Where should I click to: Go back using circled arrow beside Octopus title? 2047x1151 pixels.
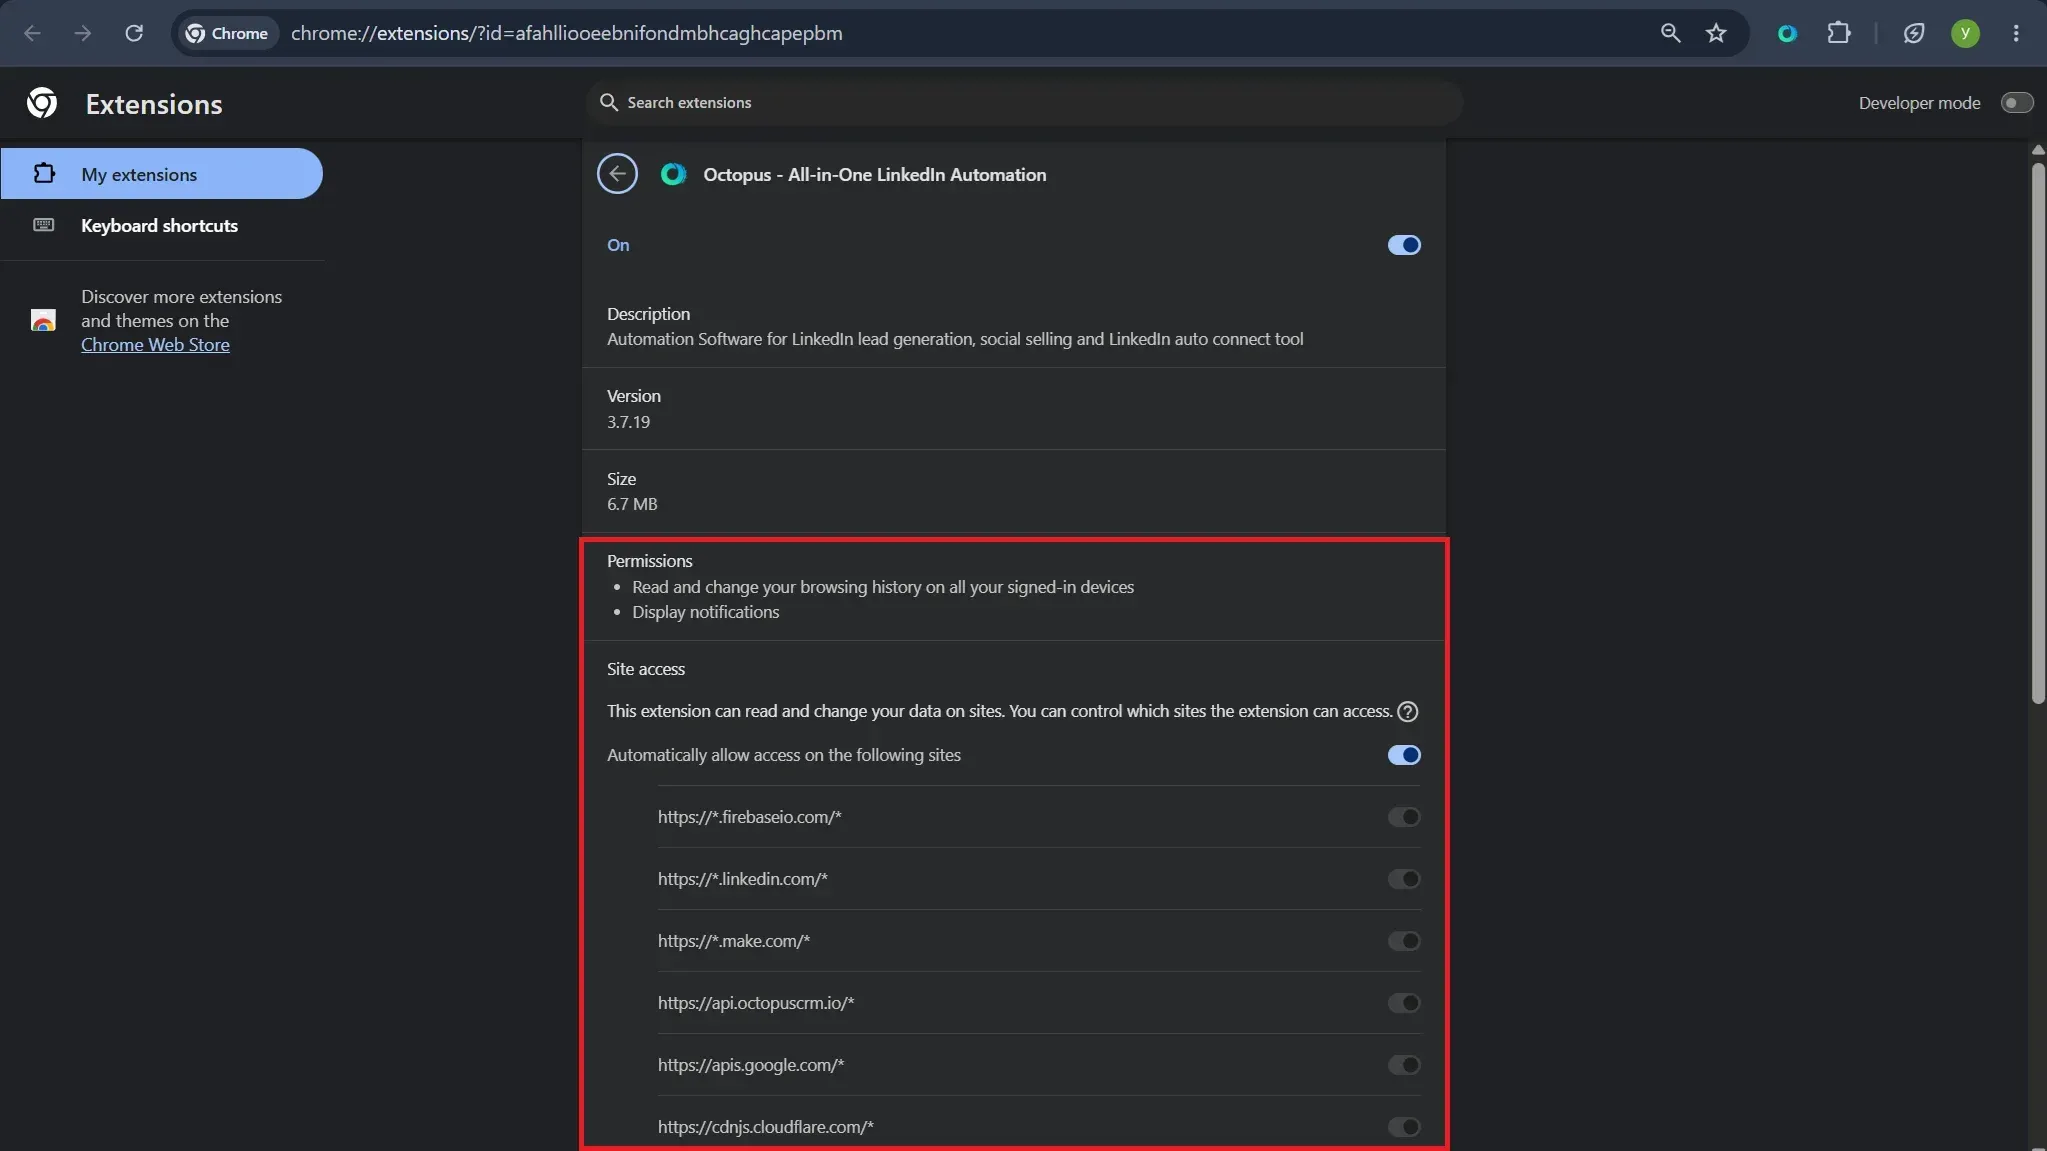(617, 174)
